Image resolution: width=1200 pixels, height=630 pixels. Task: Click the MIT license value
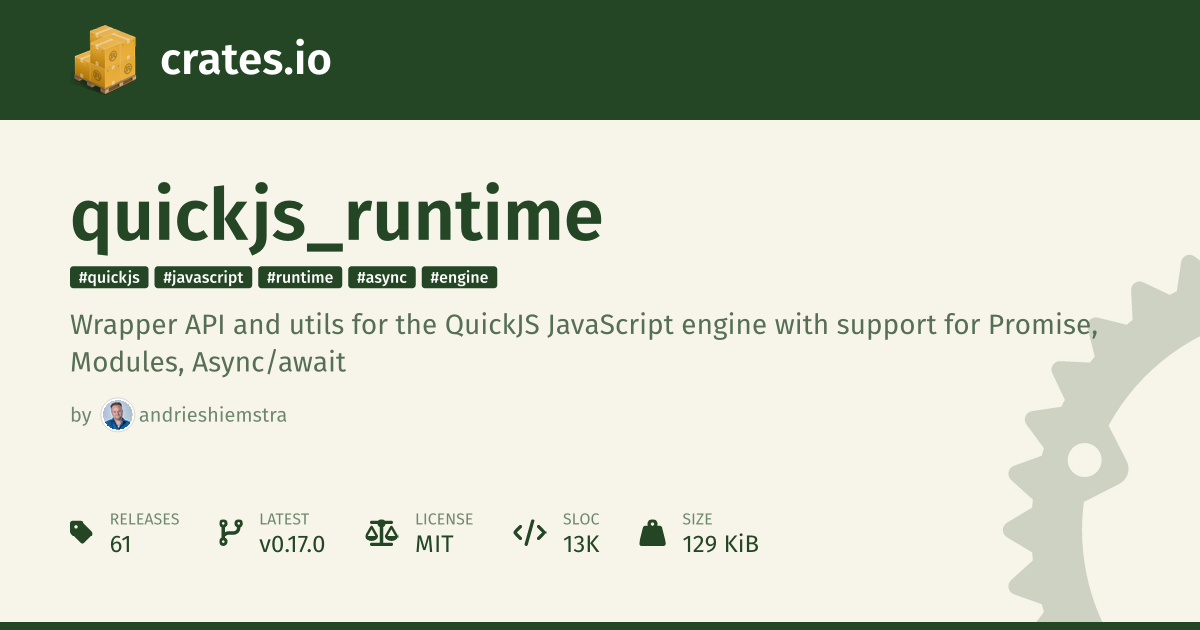[x=434, y=544]
